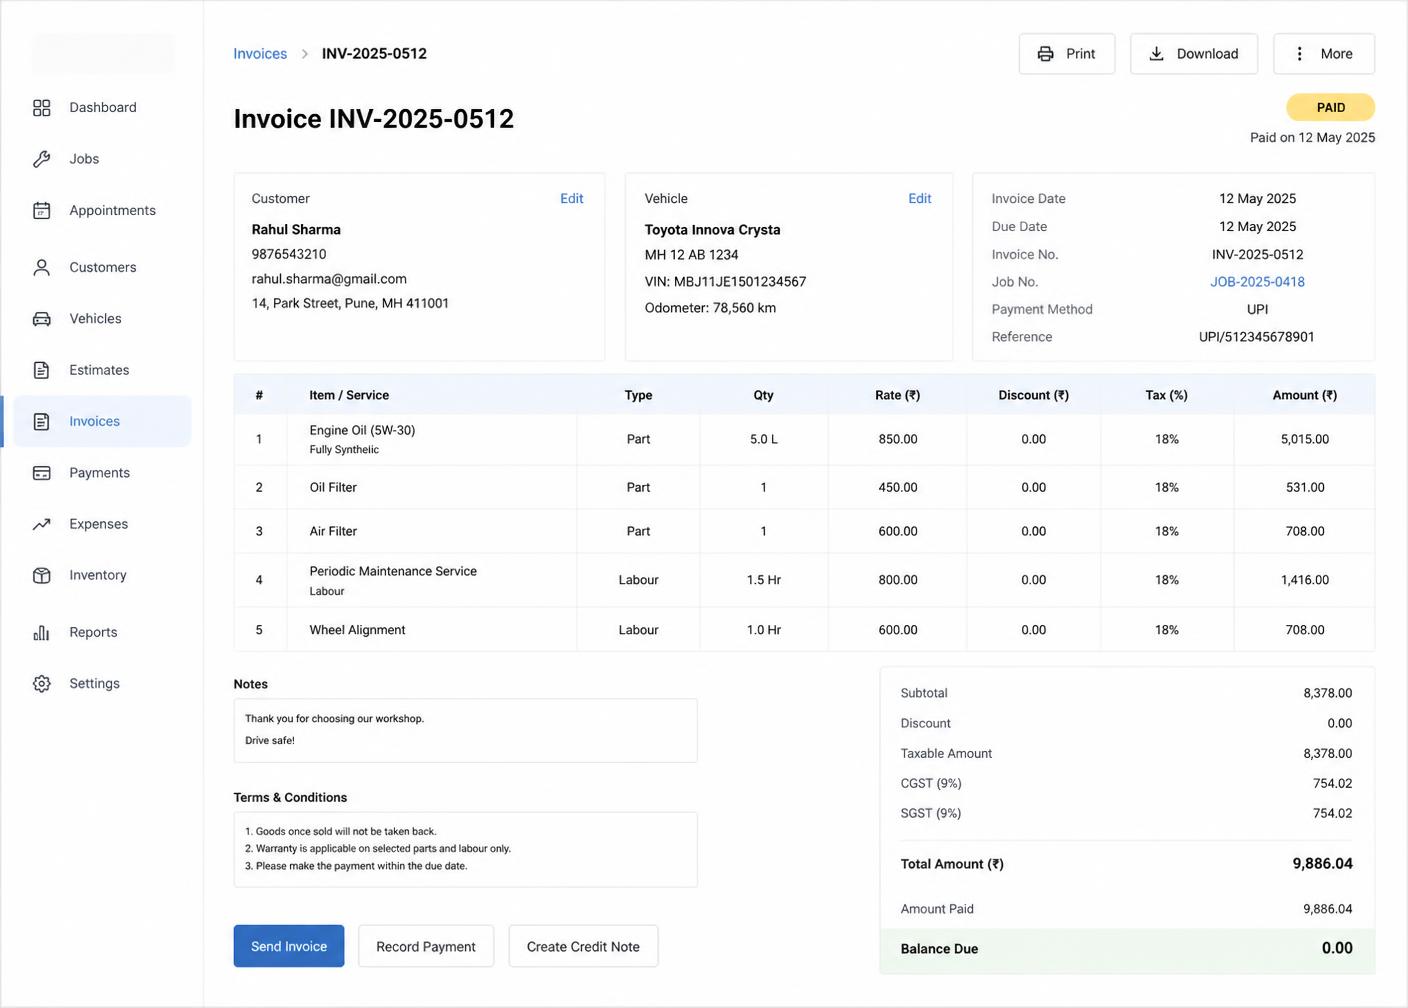Click the Amount (₹) column header
Screen dimensions: 1408x1008
click(1305, 396)
